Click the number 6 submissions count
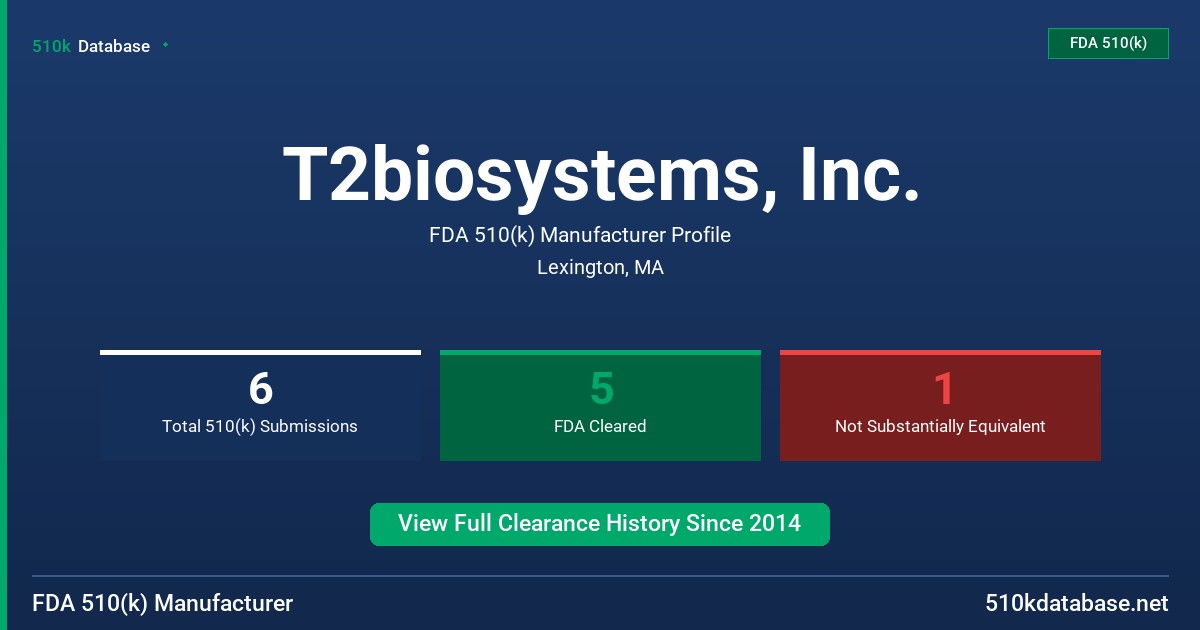 tap(260, 389)
